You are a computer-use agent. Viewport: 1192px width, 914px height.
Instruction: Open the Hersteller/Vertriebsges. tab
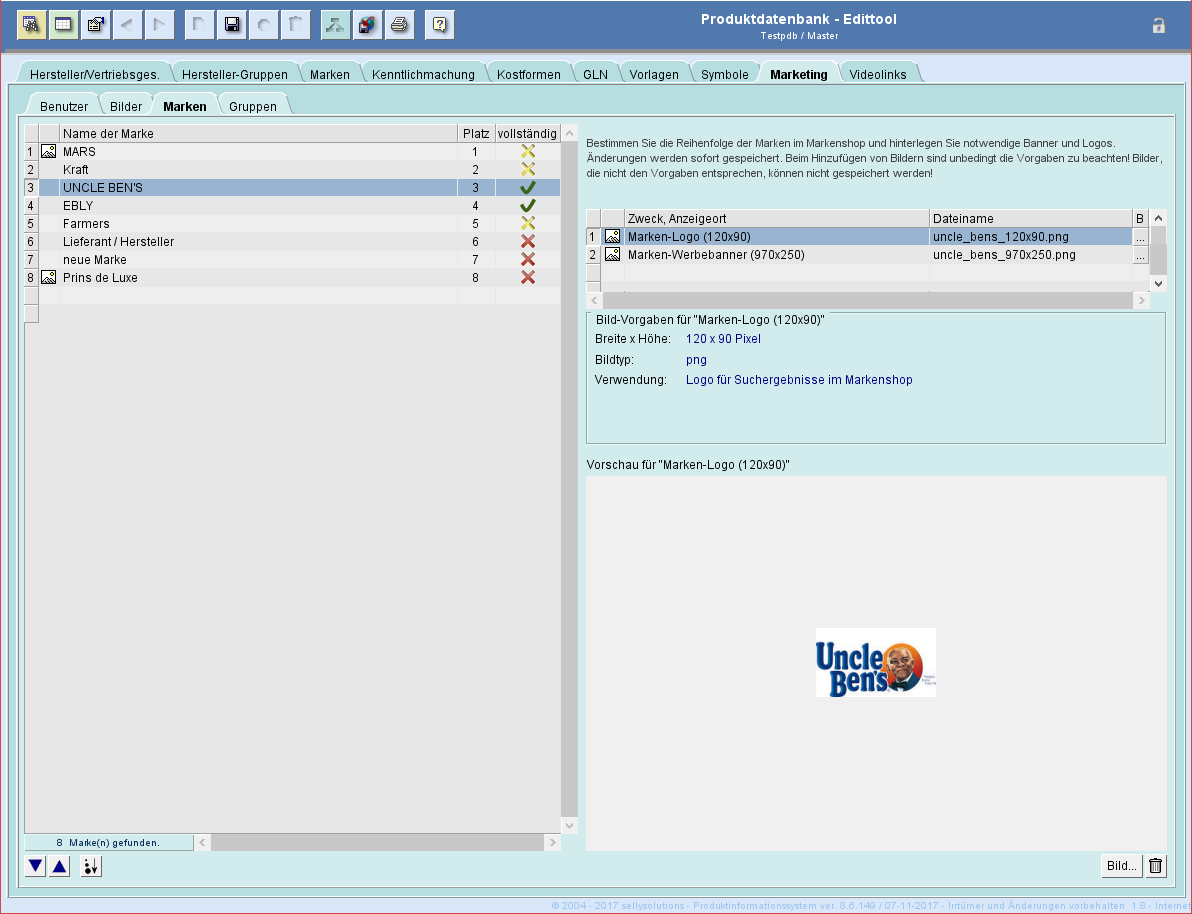[94, 74]
